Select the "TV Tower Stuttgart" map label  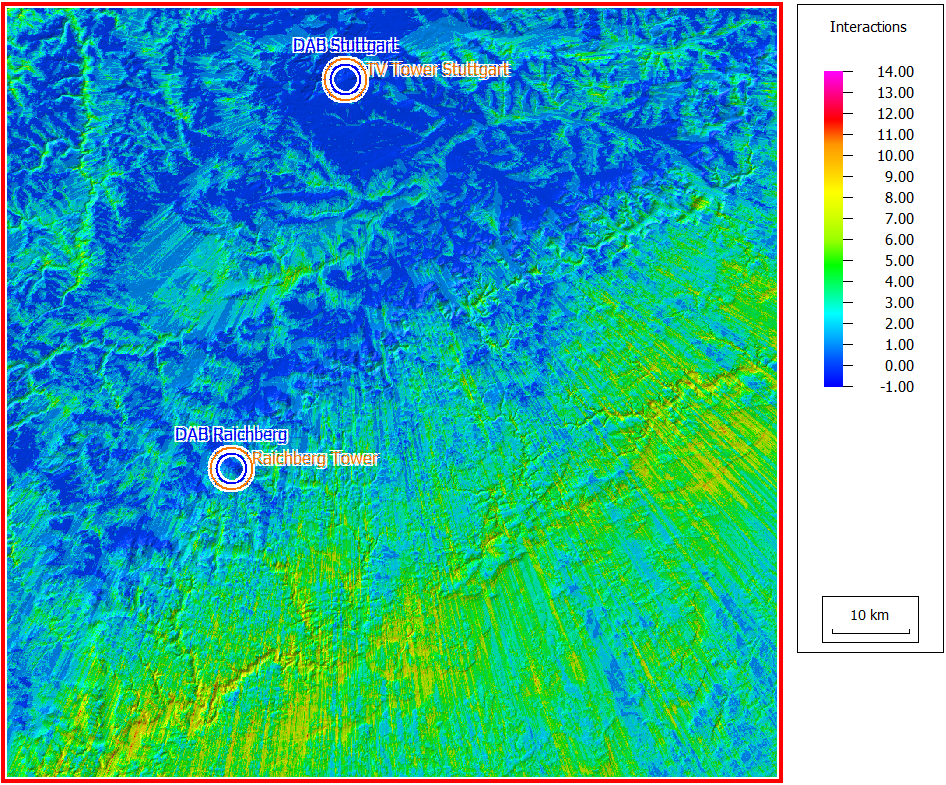click(x=439, y=70)
